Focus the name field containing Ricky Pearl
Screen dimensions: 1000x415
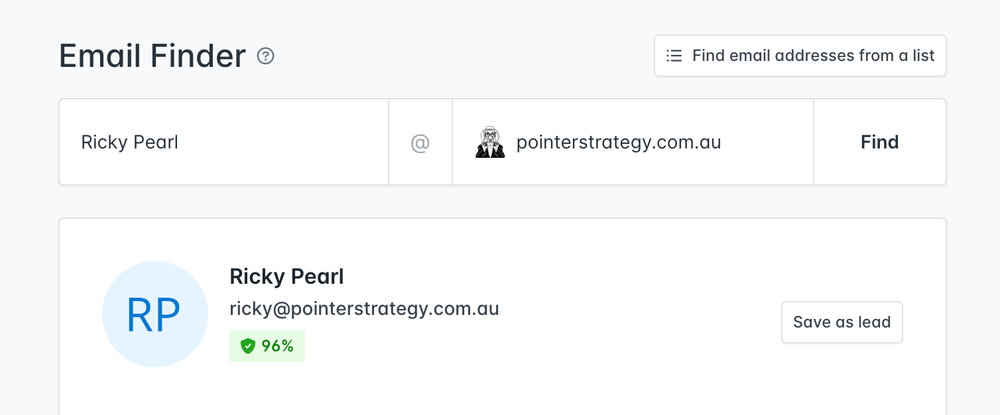coord(224,142)
